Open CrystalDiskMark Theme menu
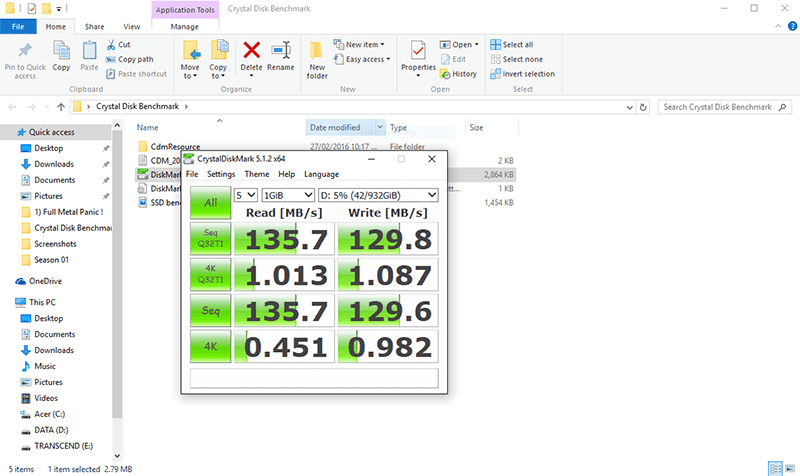Screen dimensions: 800x476 (257, 174)
